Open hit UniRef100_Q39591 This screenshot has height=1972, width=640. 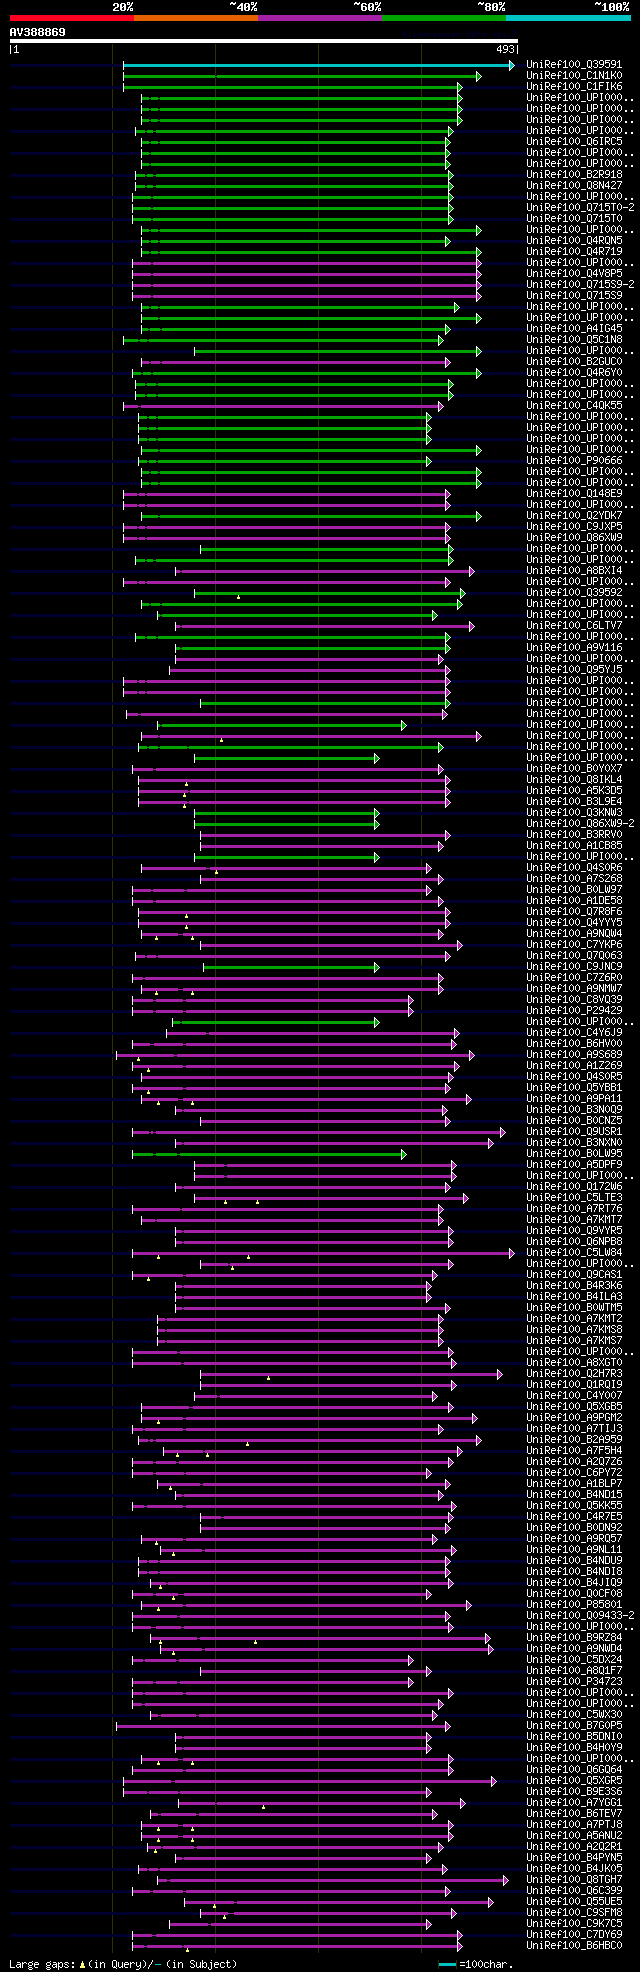coord(574,65)
